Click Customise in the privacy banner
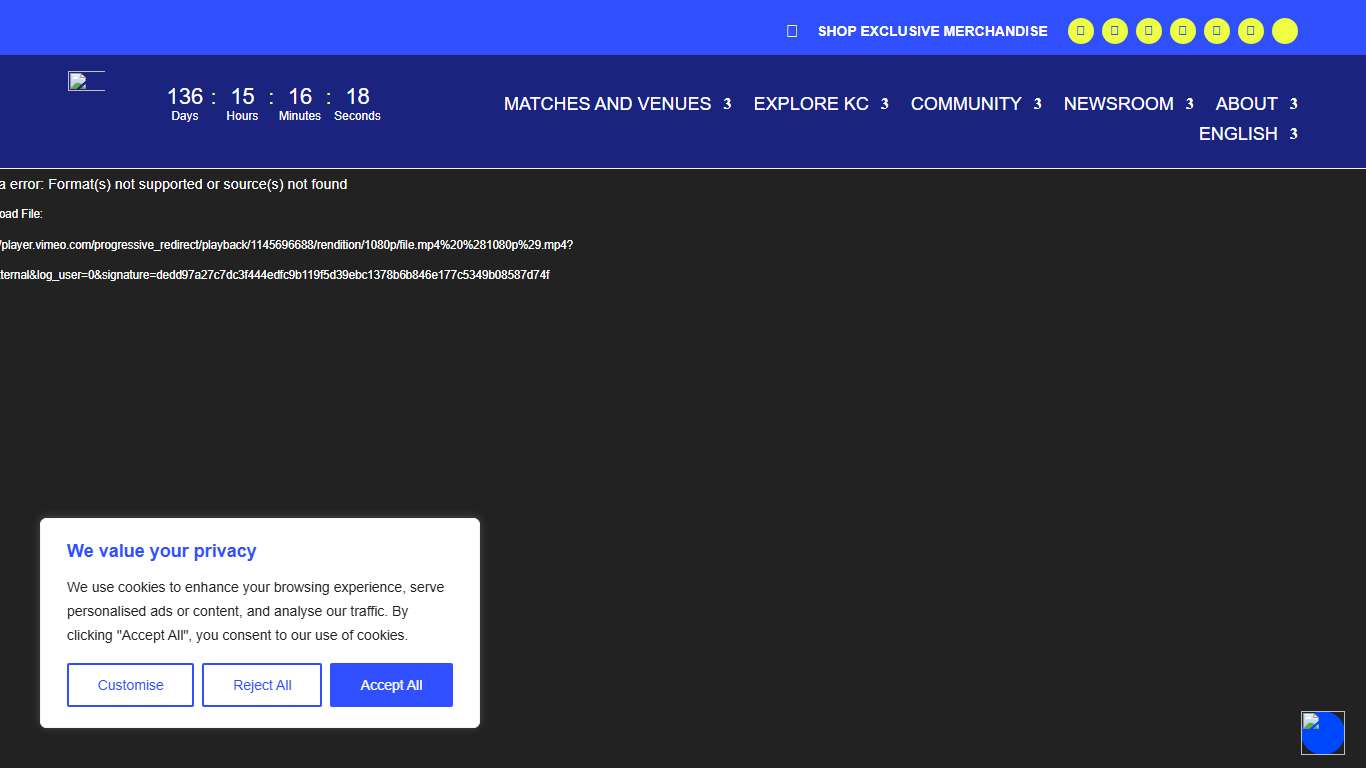Viewport: 1366px width, 768px height. tap(130, 685)
